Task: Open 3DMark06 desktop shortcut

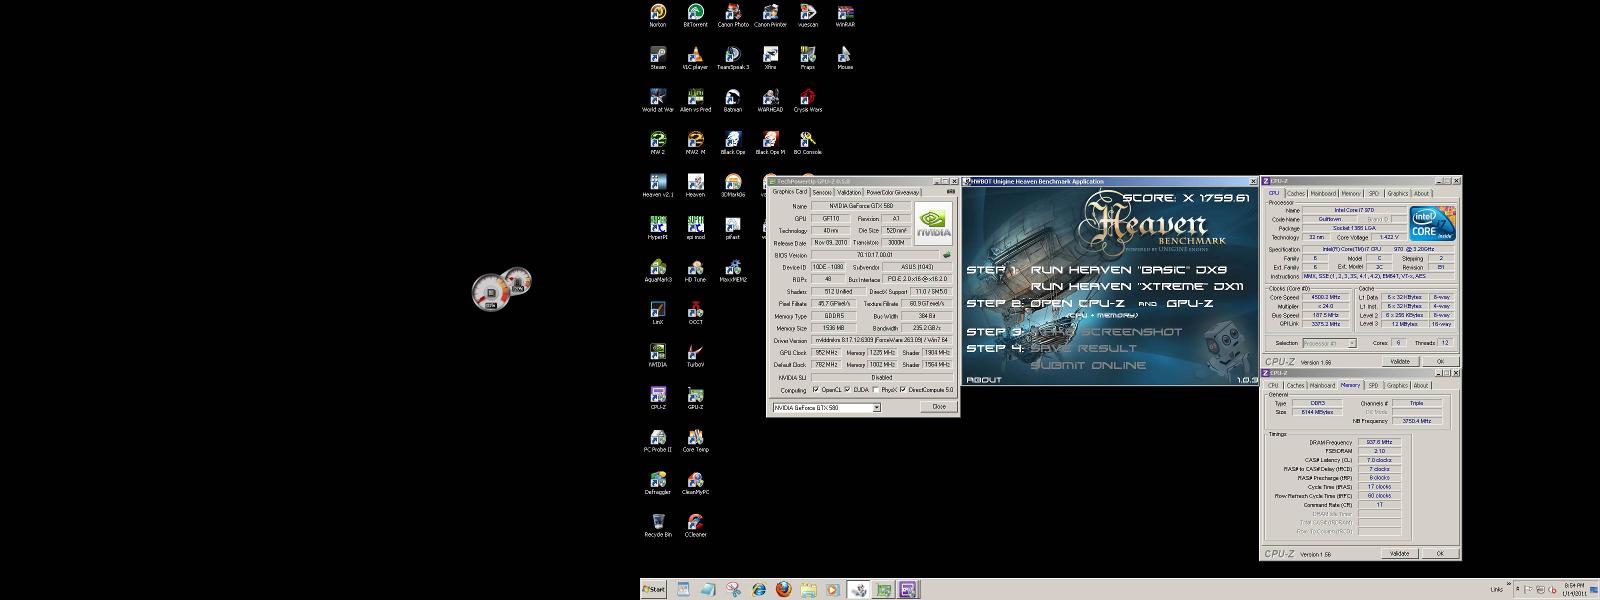Action: [733, 185]
